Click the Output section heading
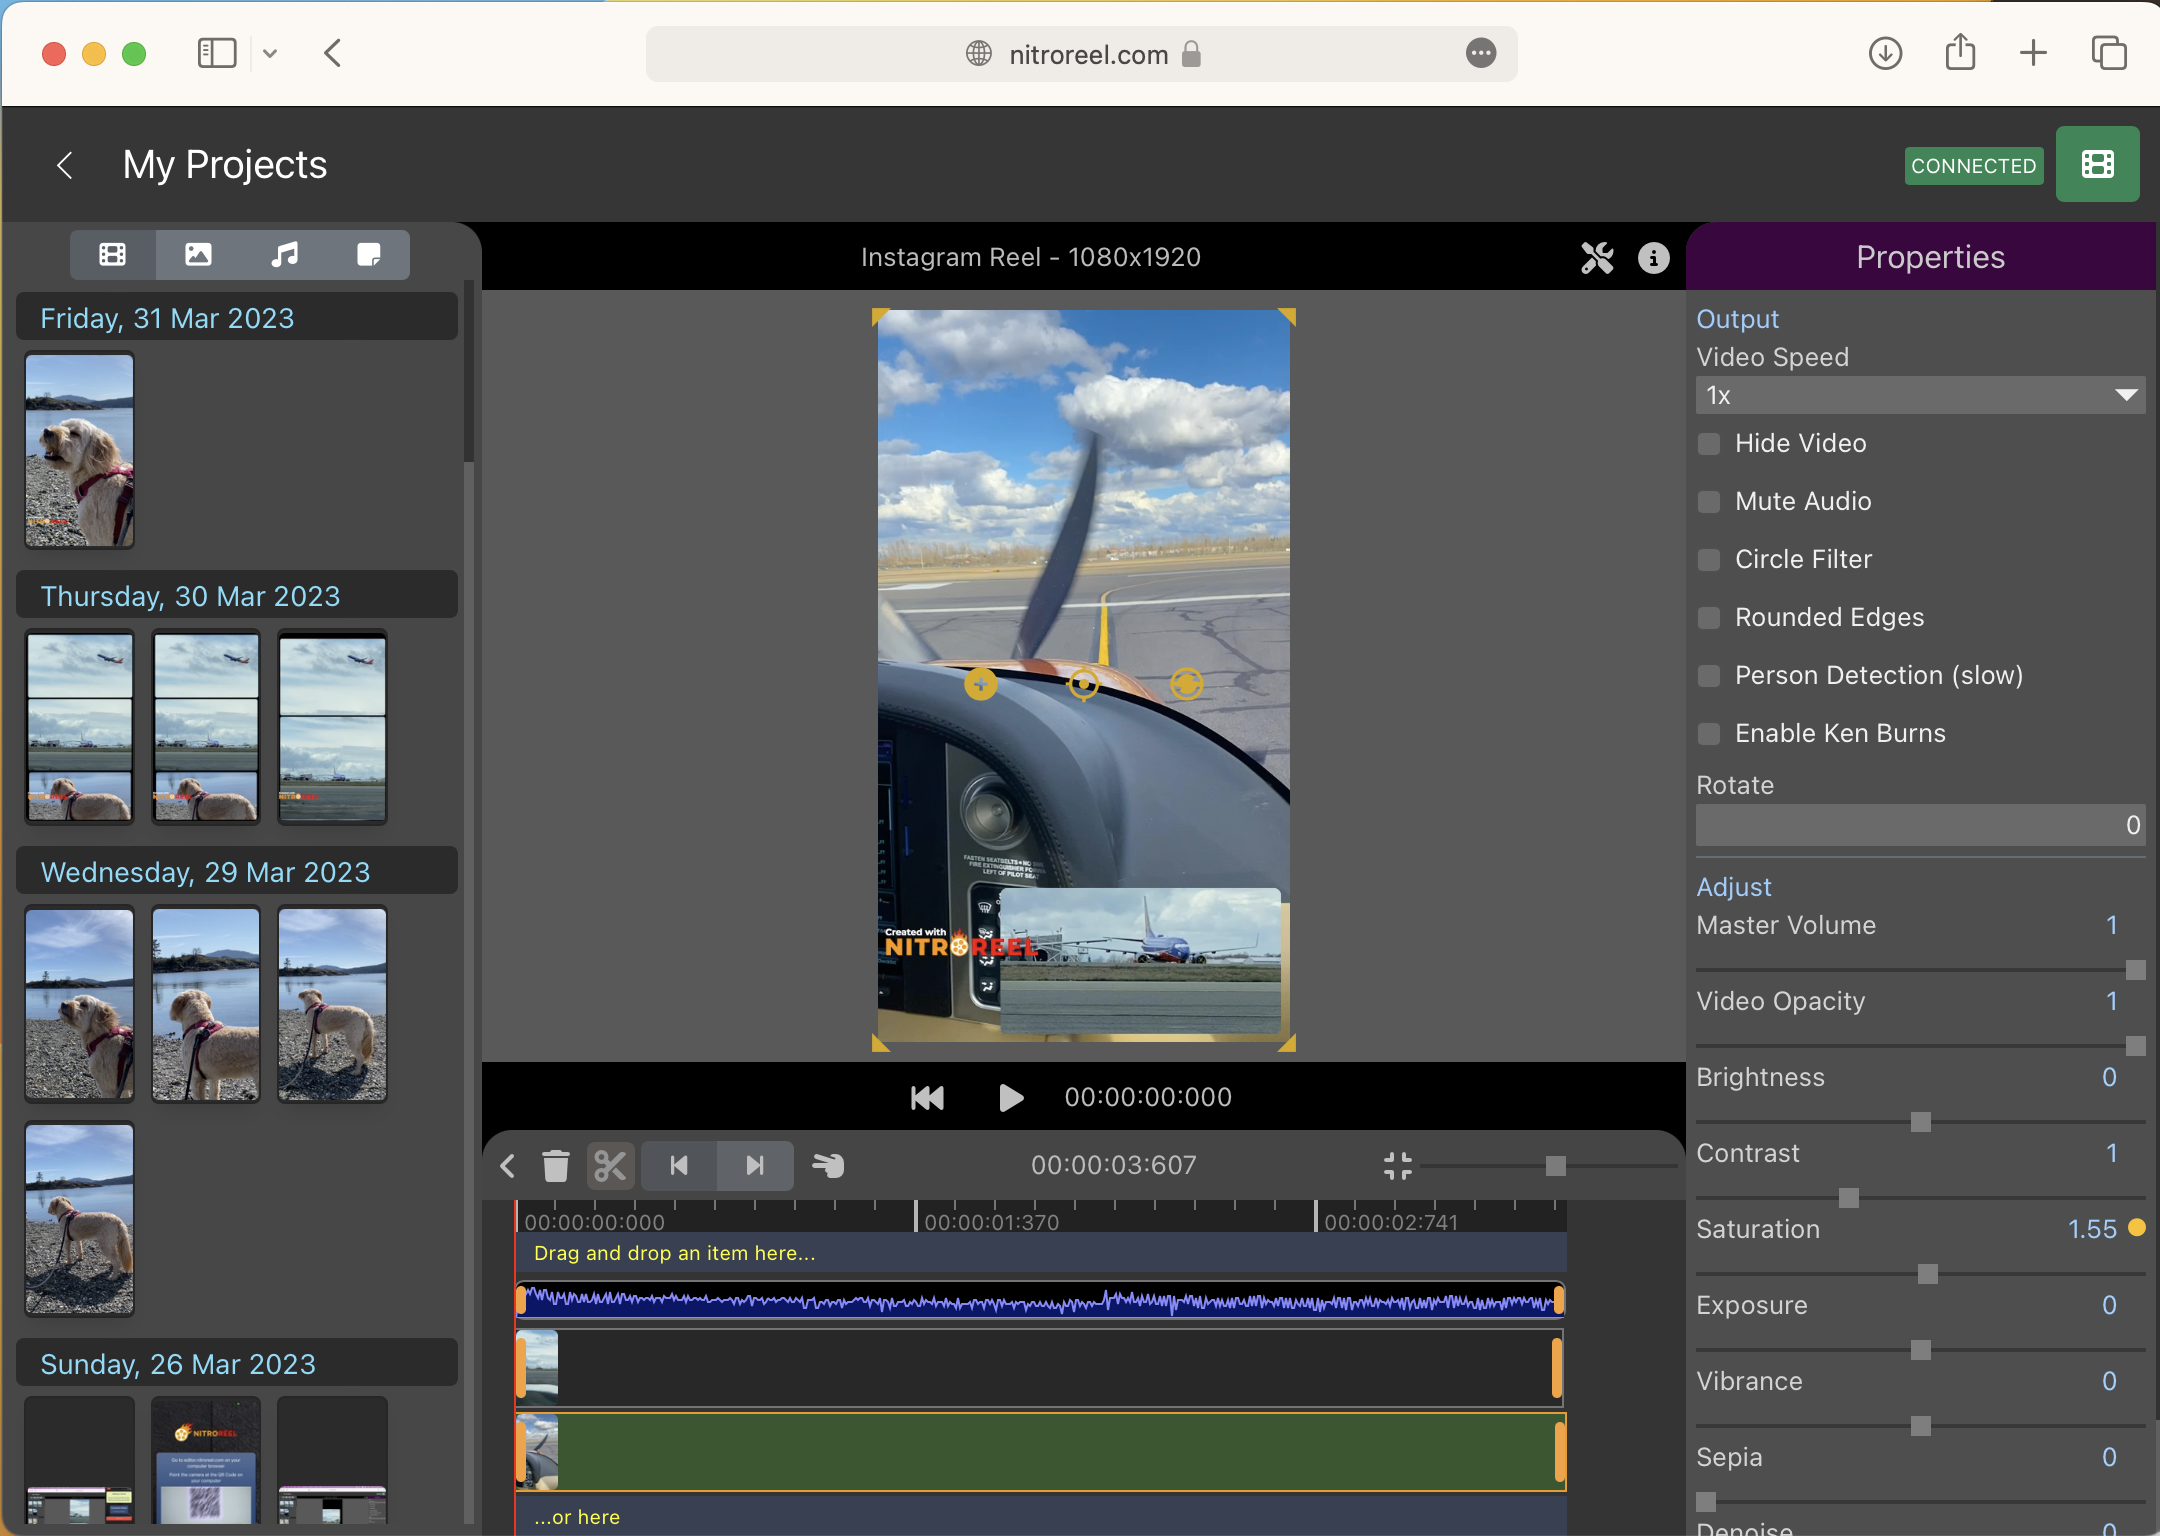Viewport: 2160px width, 1536px height. 1738,319
